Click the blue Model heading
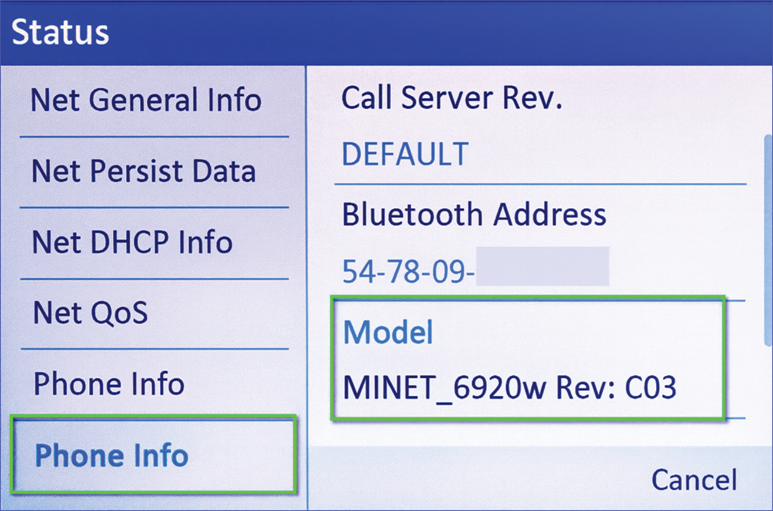The width and height of the screenshot is (773, 511). click(388, 333)
